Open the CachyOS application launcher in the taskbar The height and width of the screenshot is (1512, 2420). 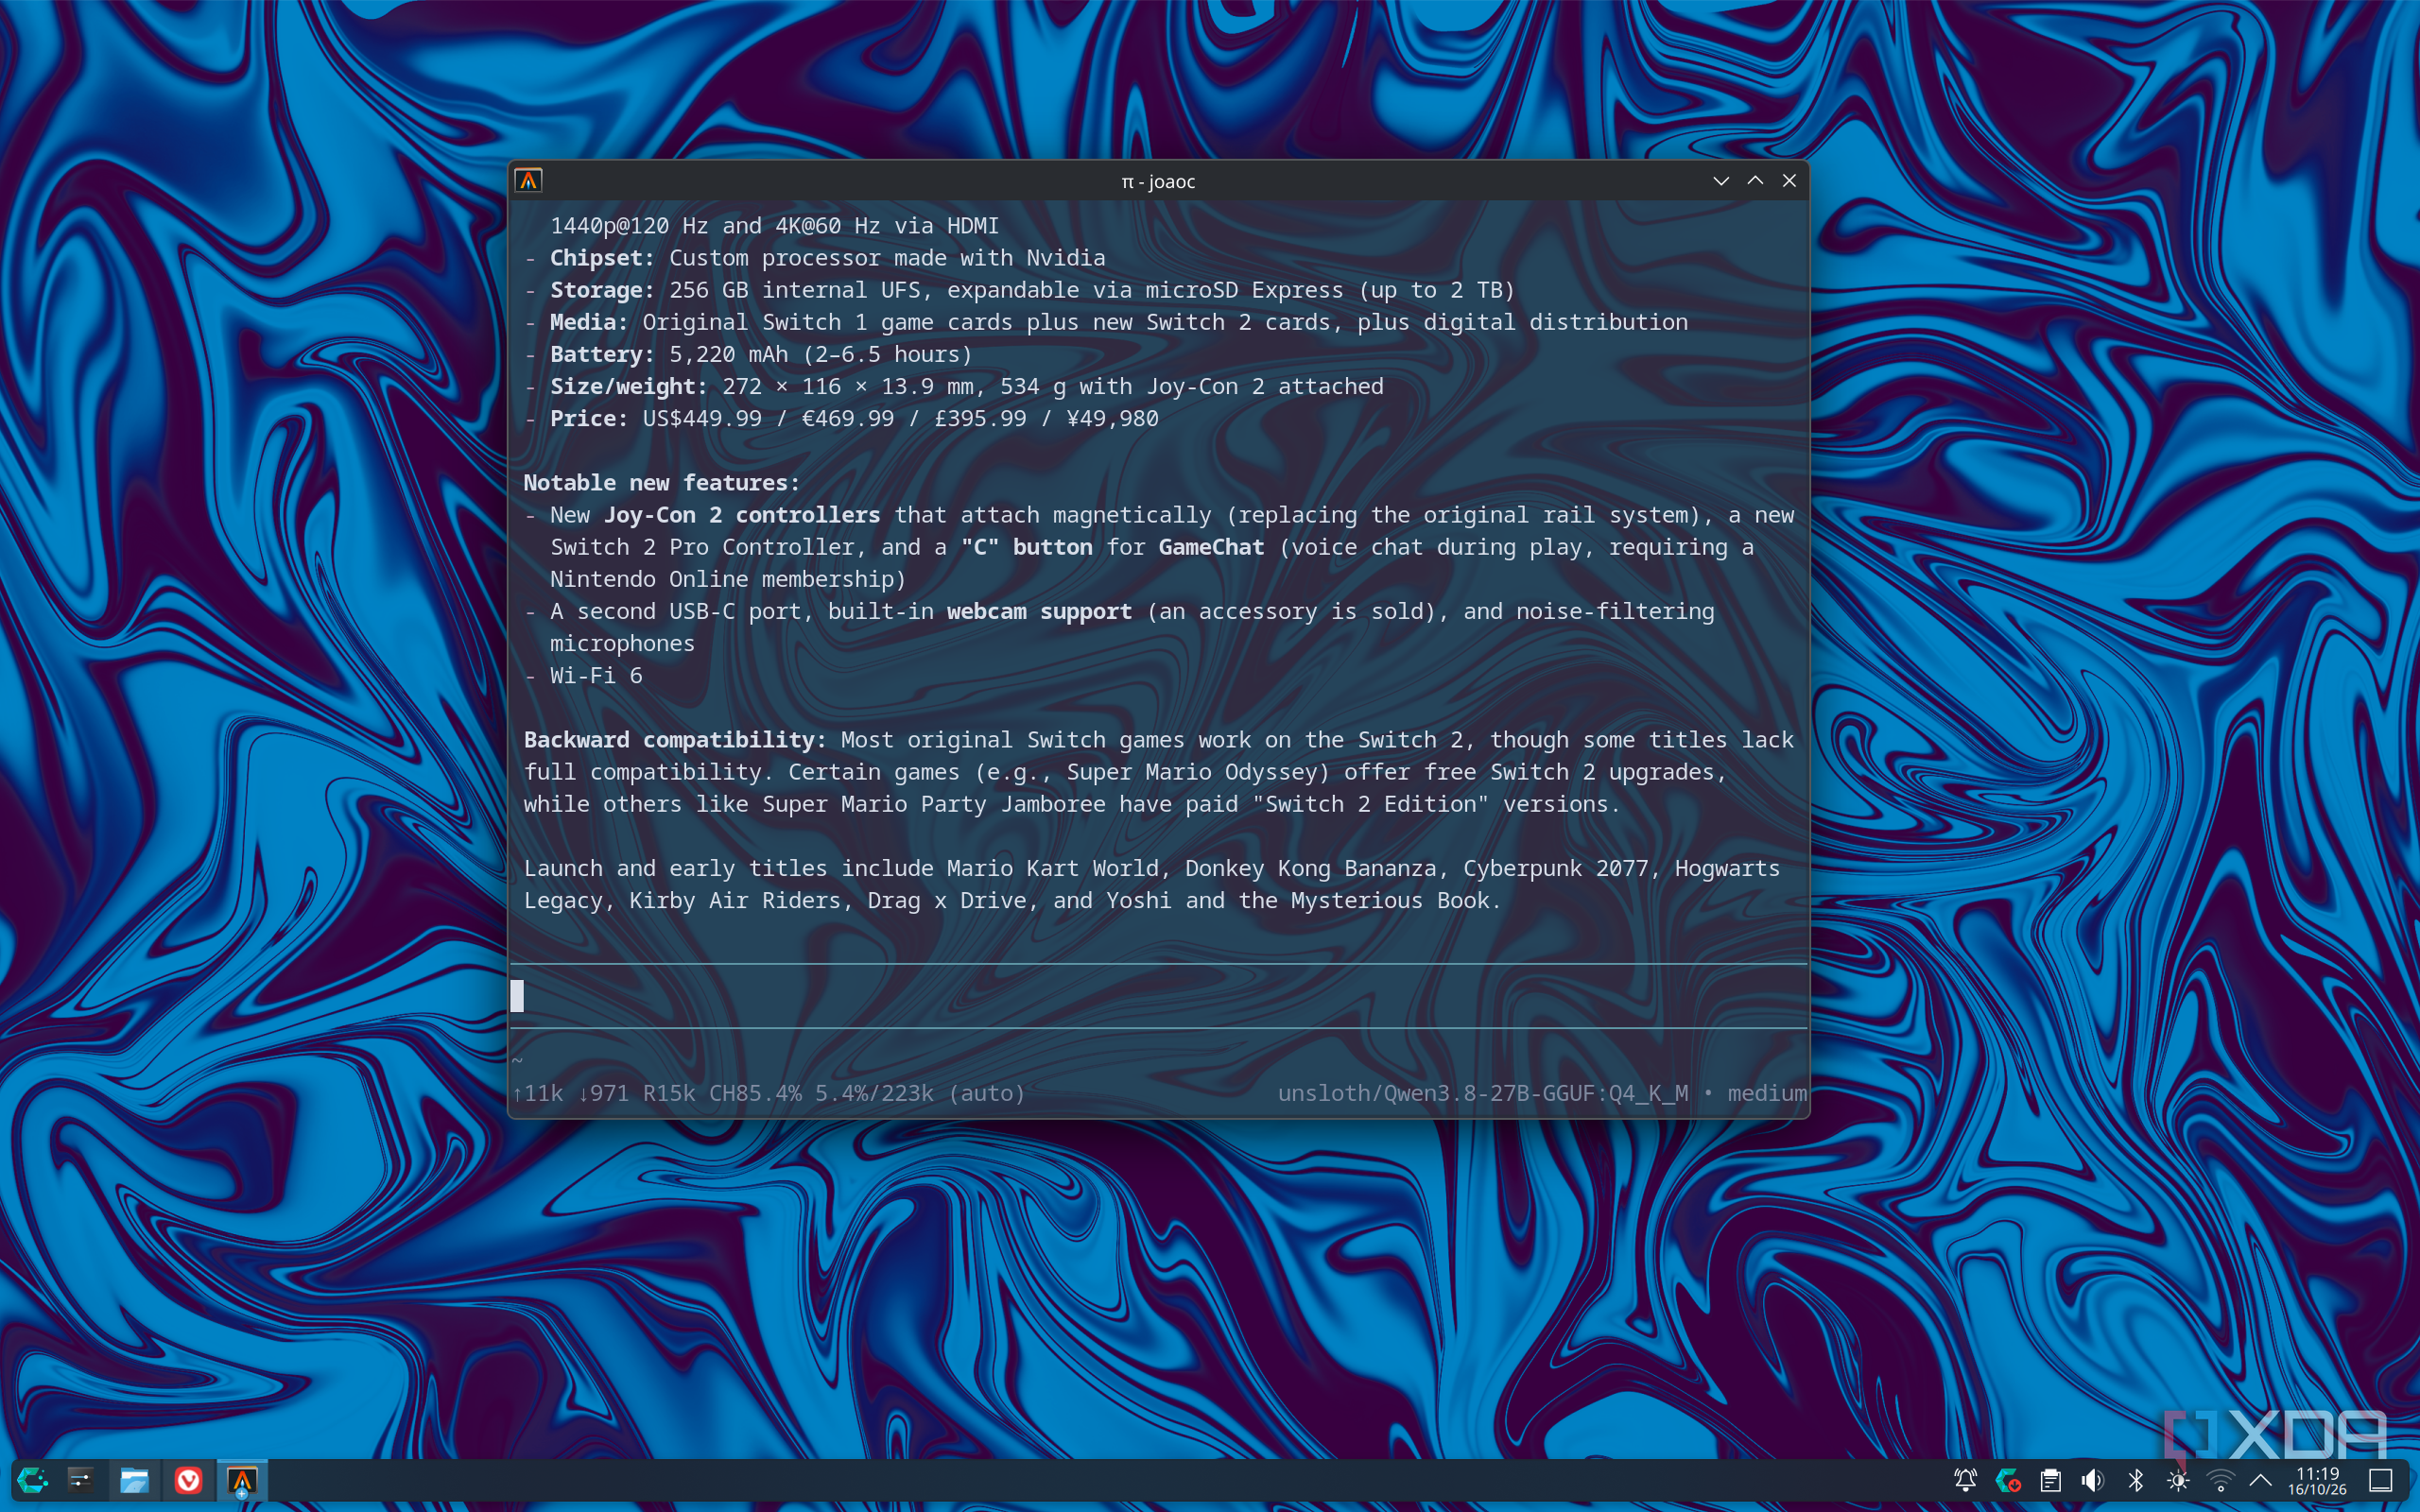pos(33,1480)
